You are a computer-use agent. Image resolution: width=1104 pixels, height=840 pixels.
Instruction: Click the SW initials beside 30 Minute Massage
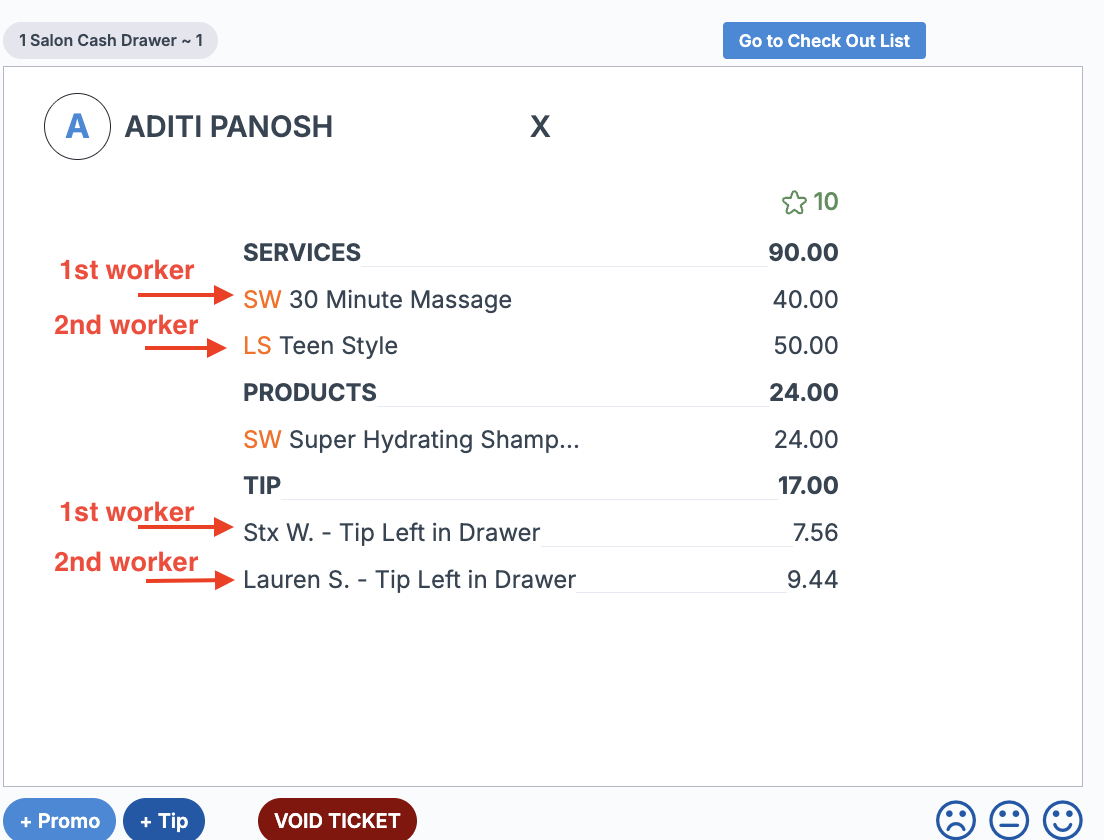262,300
